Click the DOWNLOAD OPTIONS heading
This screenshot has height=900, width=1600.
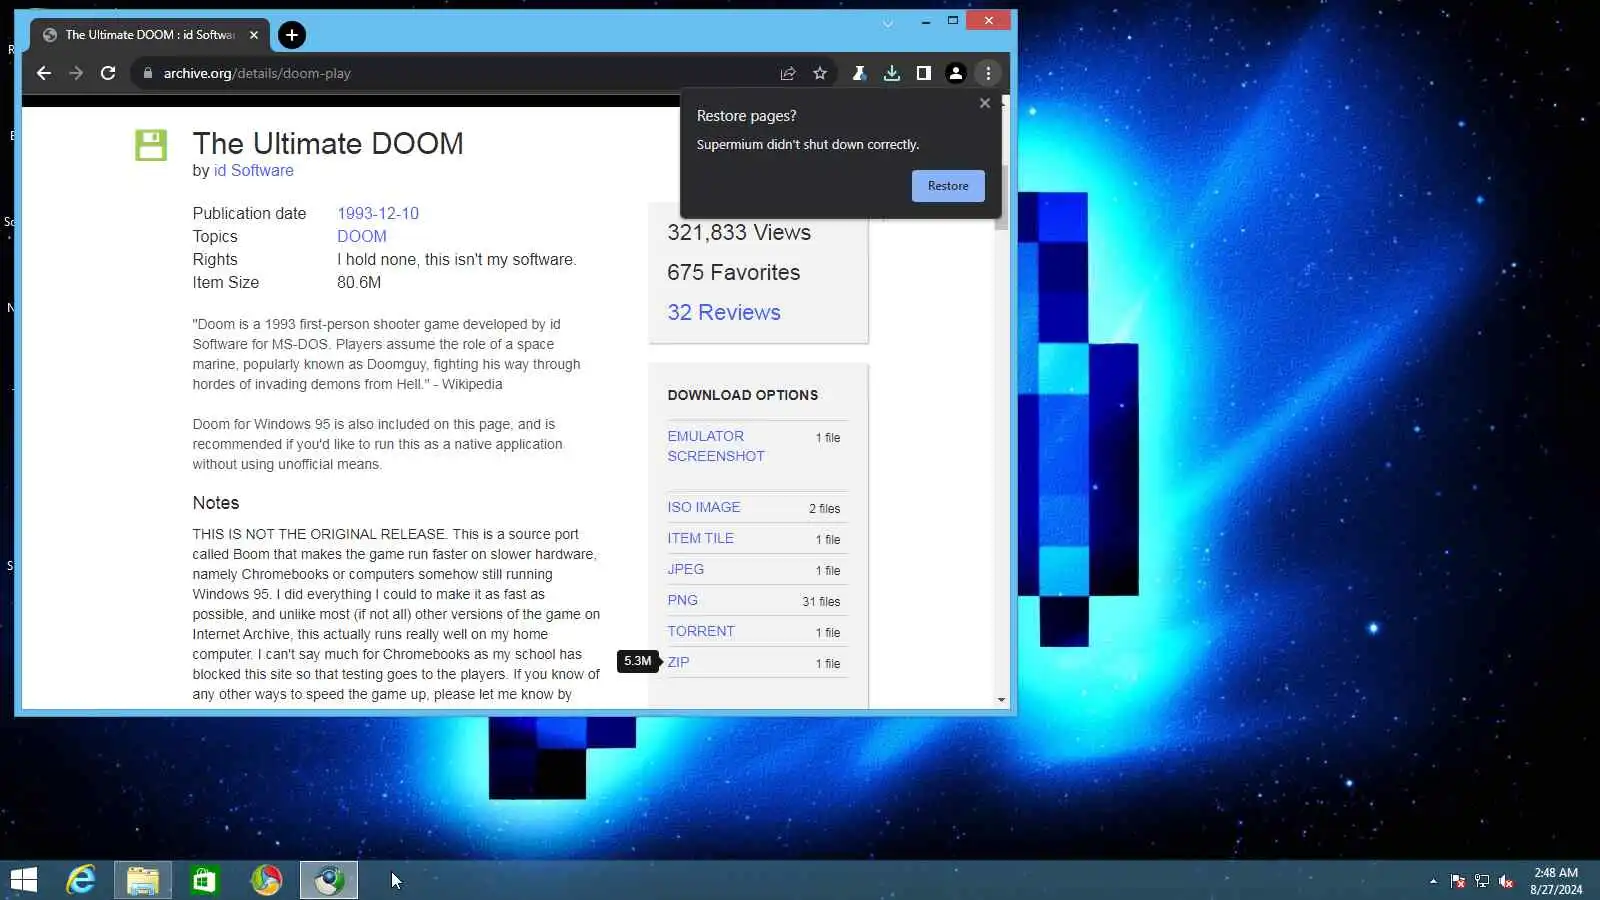coord(743,396)
